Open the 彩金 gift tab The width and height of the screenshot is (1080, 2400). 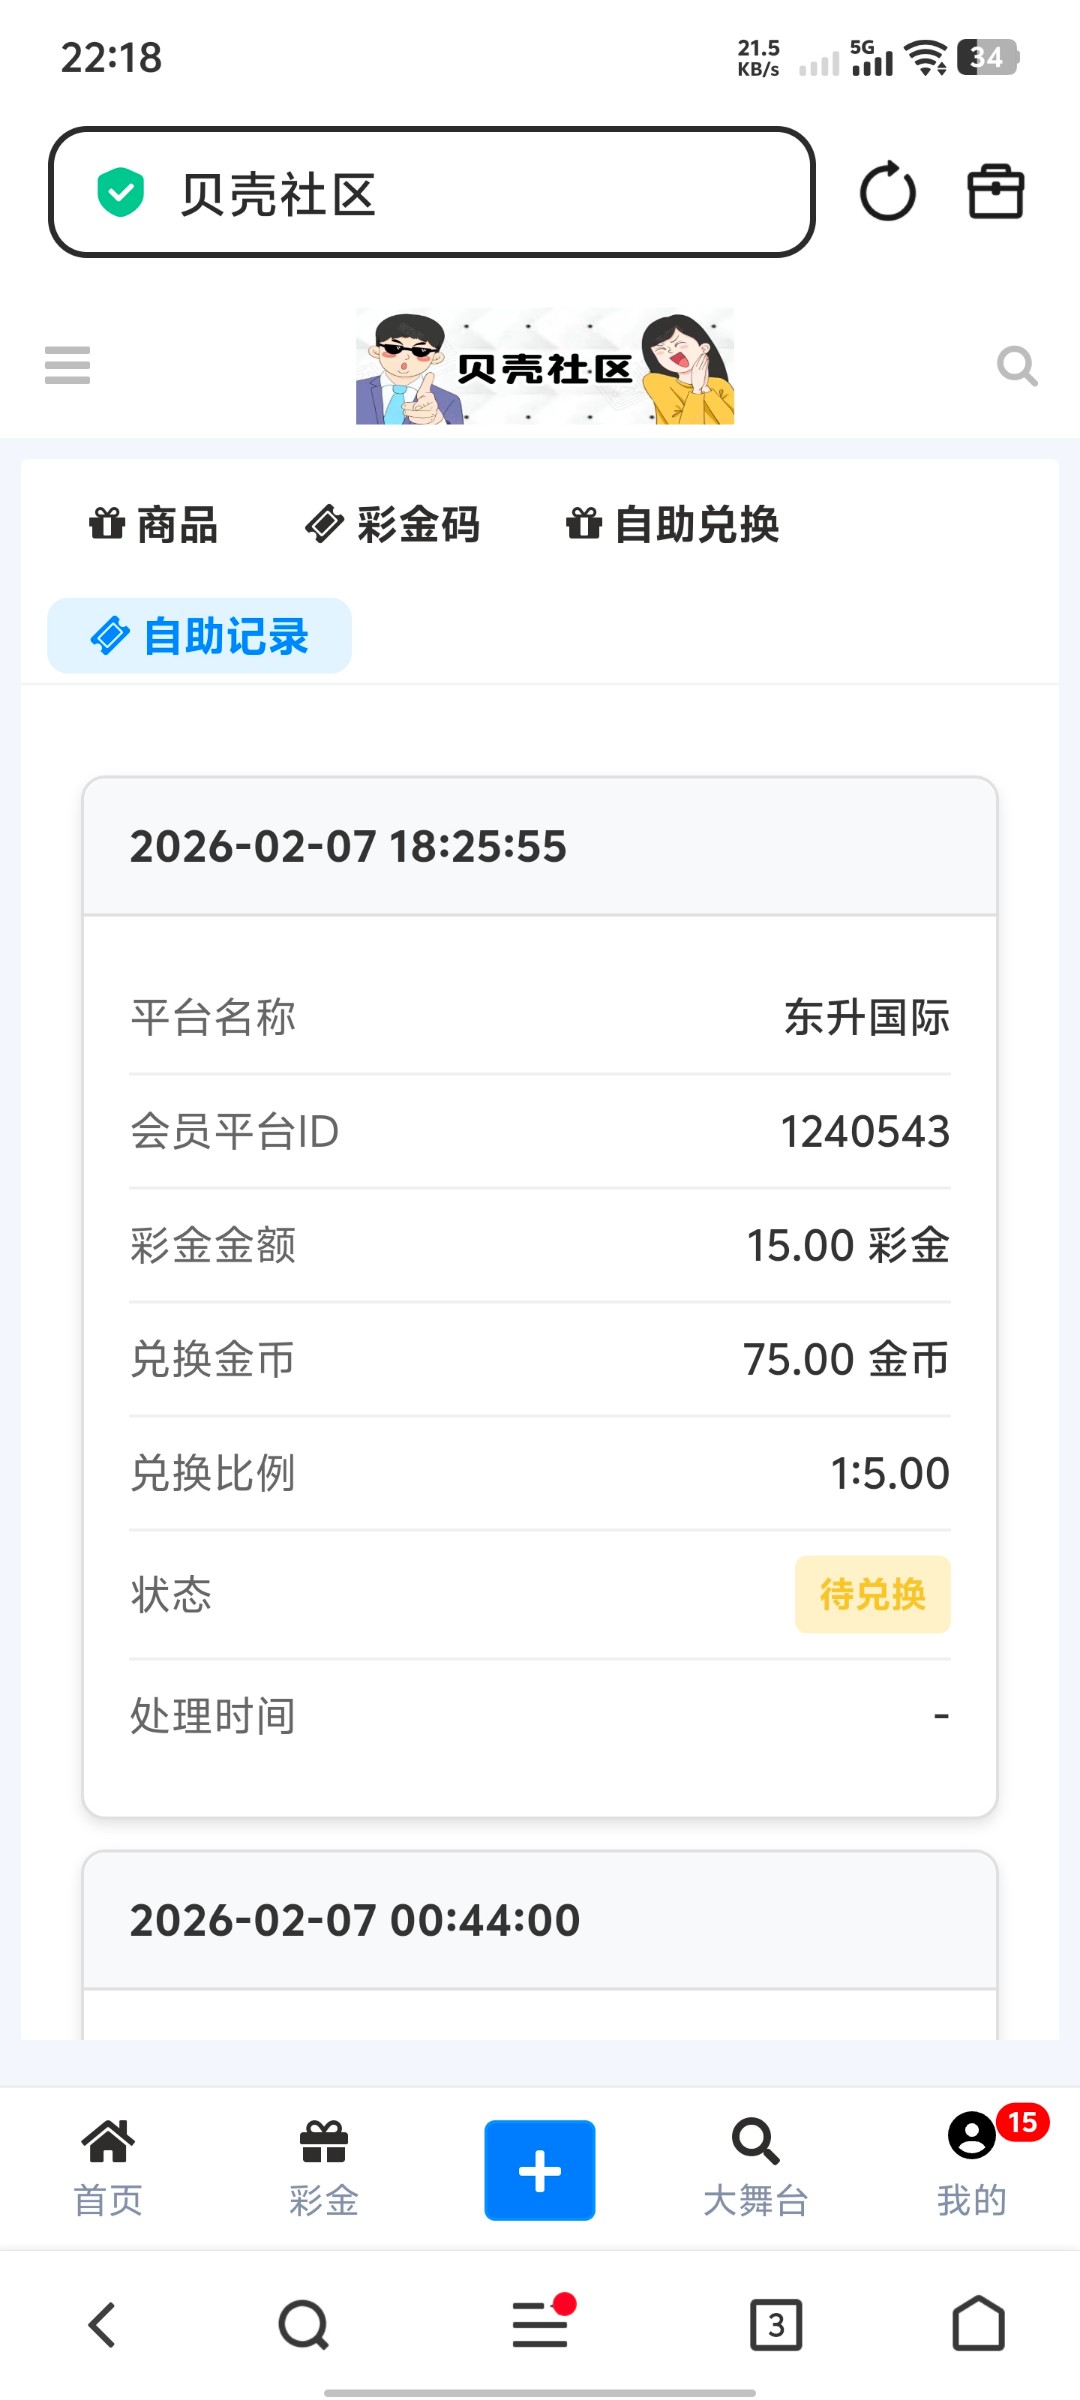point(324,2166)
